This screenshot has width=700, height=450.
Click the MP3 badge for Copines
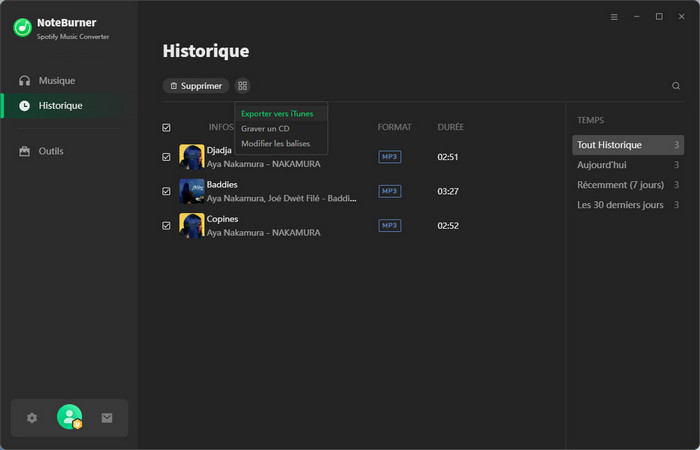390,226
